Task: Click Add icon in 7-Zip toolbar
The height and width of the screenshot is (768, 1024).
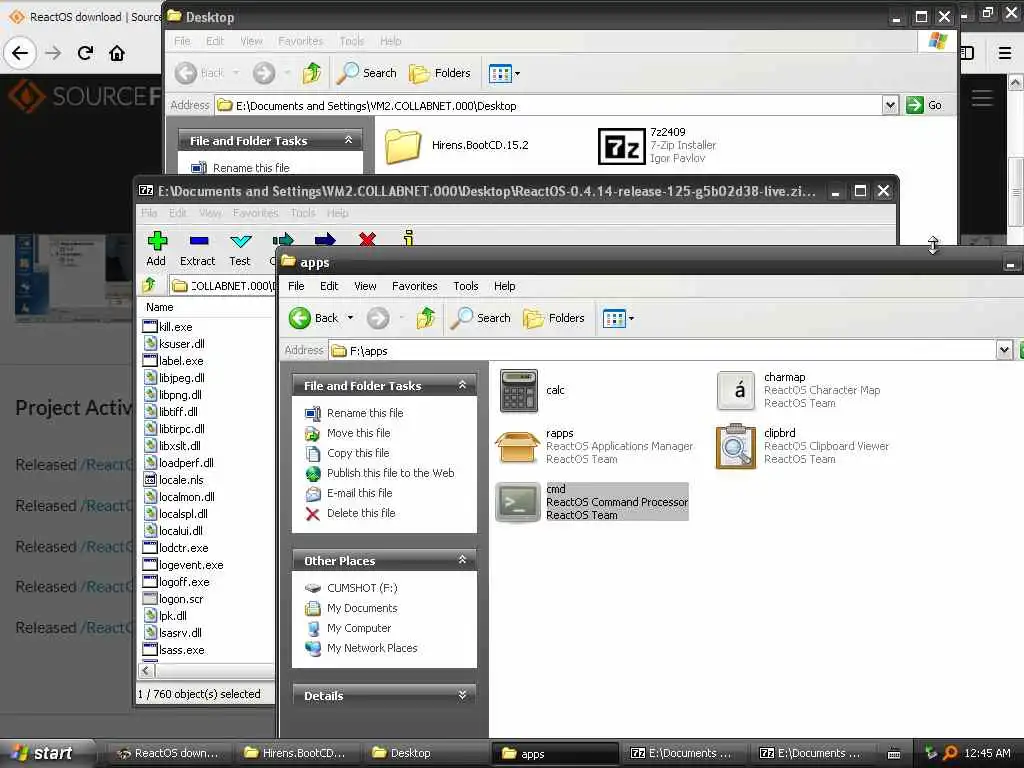Action: pyautogui.click(x=156, y=242)
